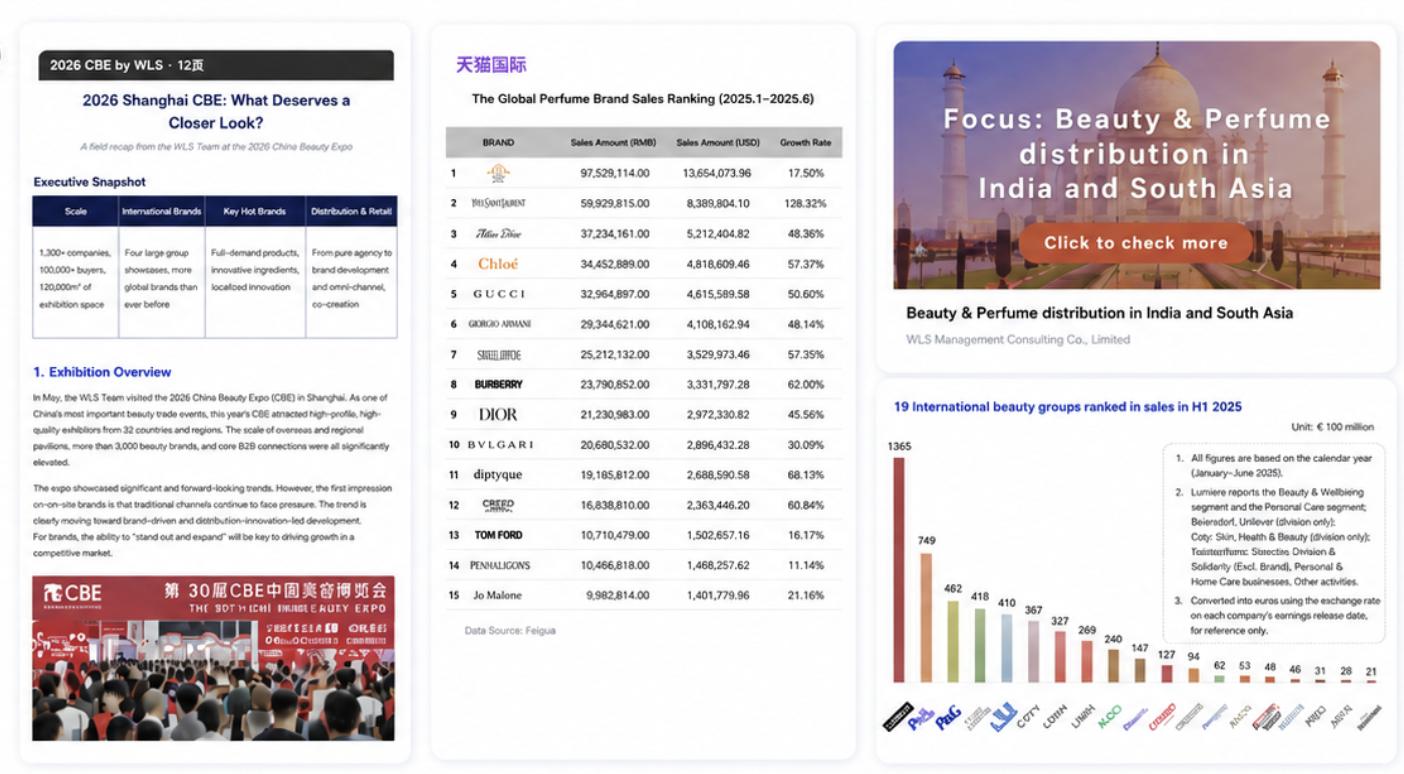Select the "BRAND" table header
The height and width of the screenshot is (774, 1404).
[x=498, y=143]
